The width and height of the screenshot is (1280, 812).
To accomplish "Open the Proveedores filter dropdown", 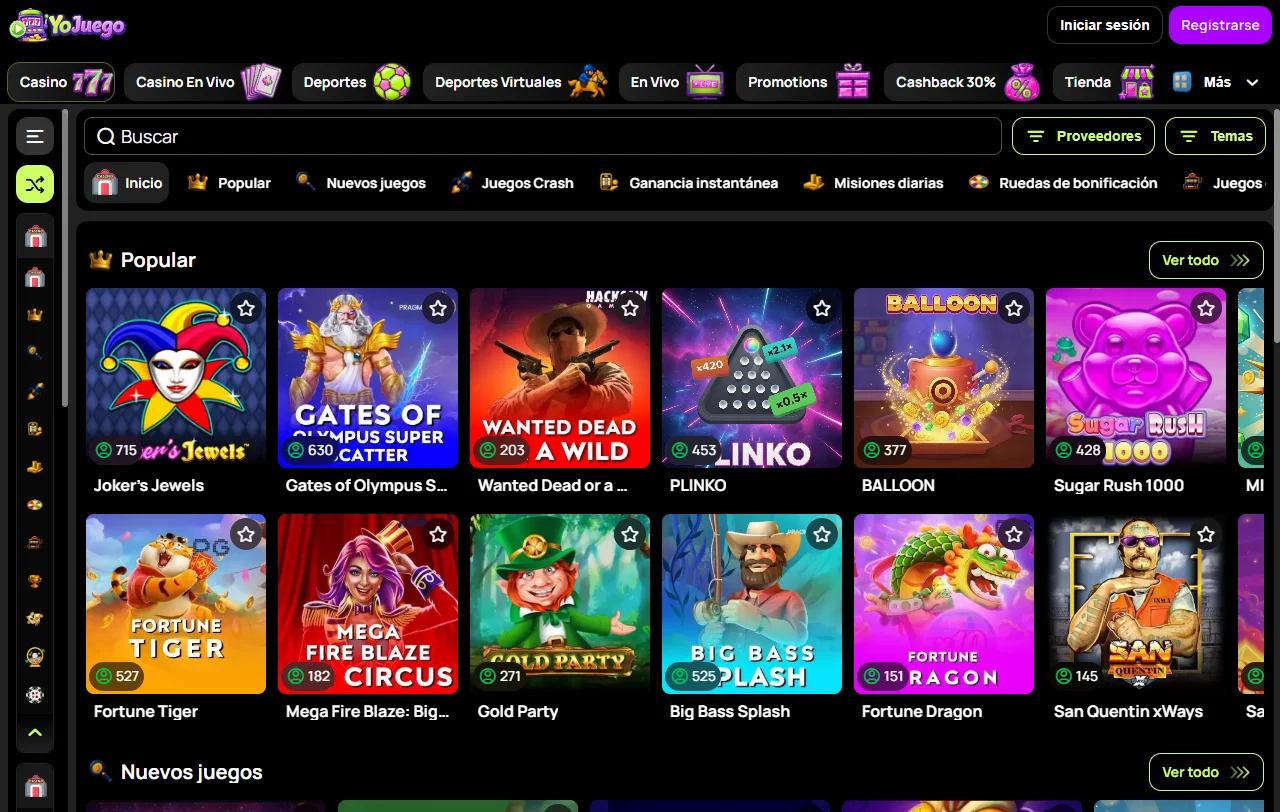I will tap(1083, 136).
